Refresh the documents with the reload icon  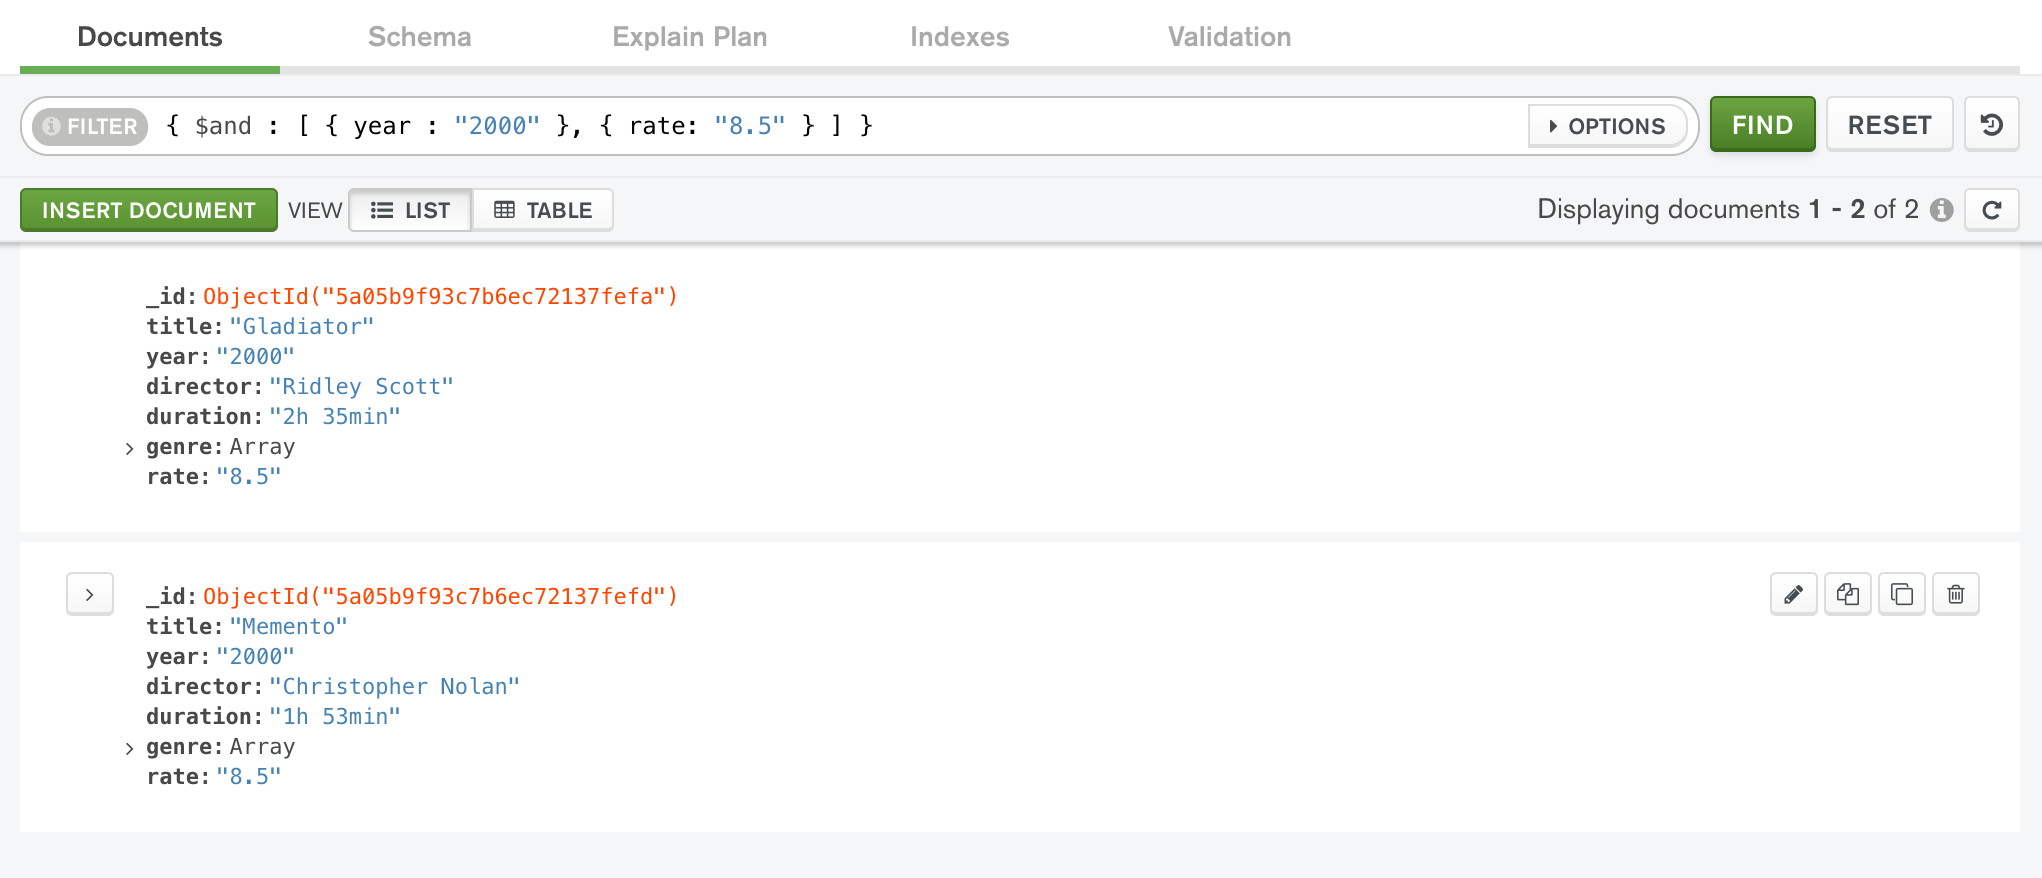[1991, 210]
